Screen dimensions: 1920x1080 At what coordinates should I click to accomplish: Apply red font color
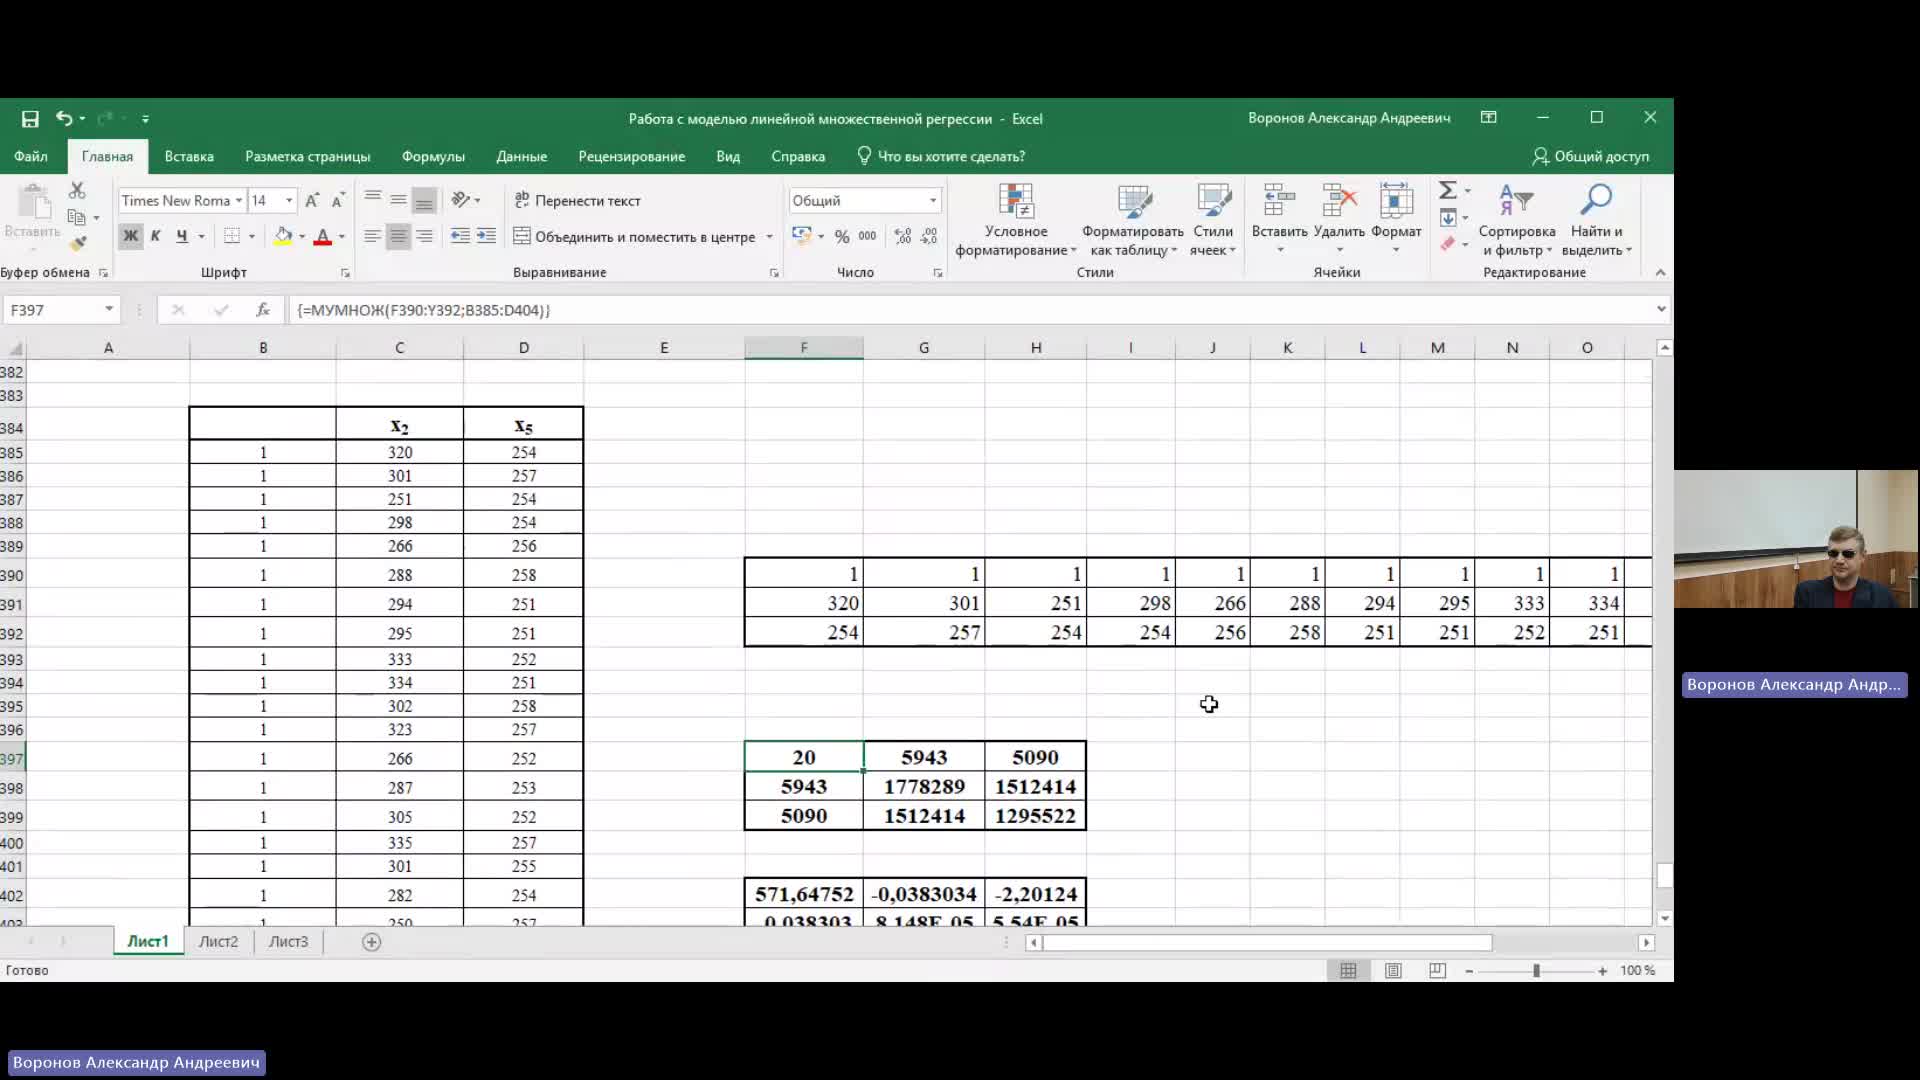(322, 236)
